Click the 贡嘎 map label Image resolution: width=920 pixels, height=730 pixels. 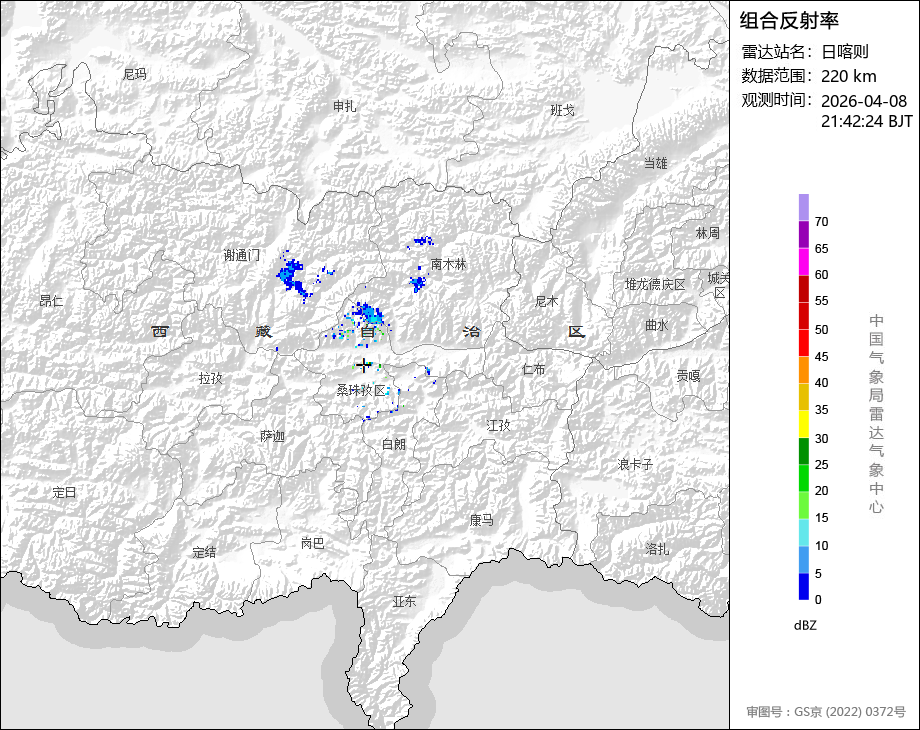688,375
